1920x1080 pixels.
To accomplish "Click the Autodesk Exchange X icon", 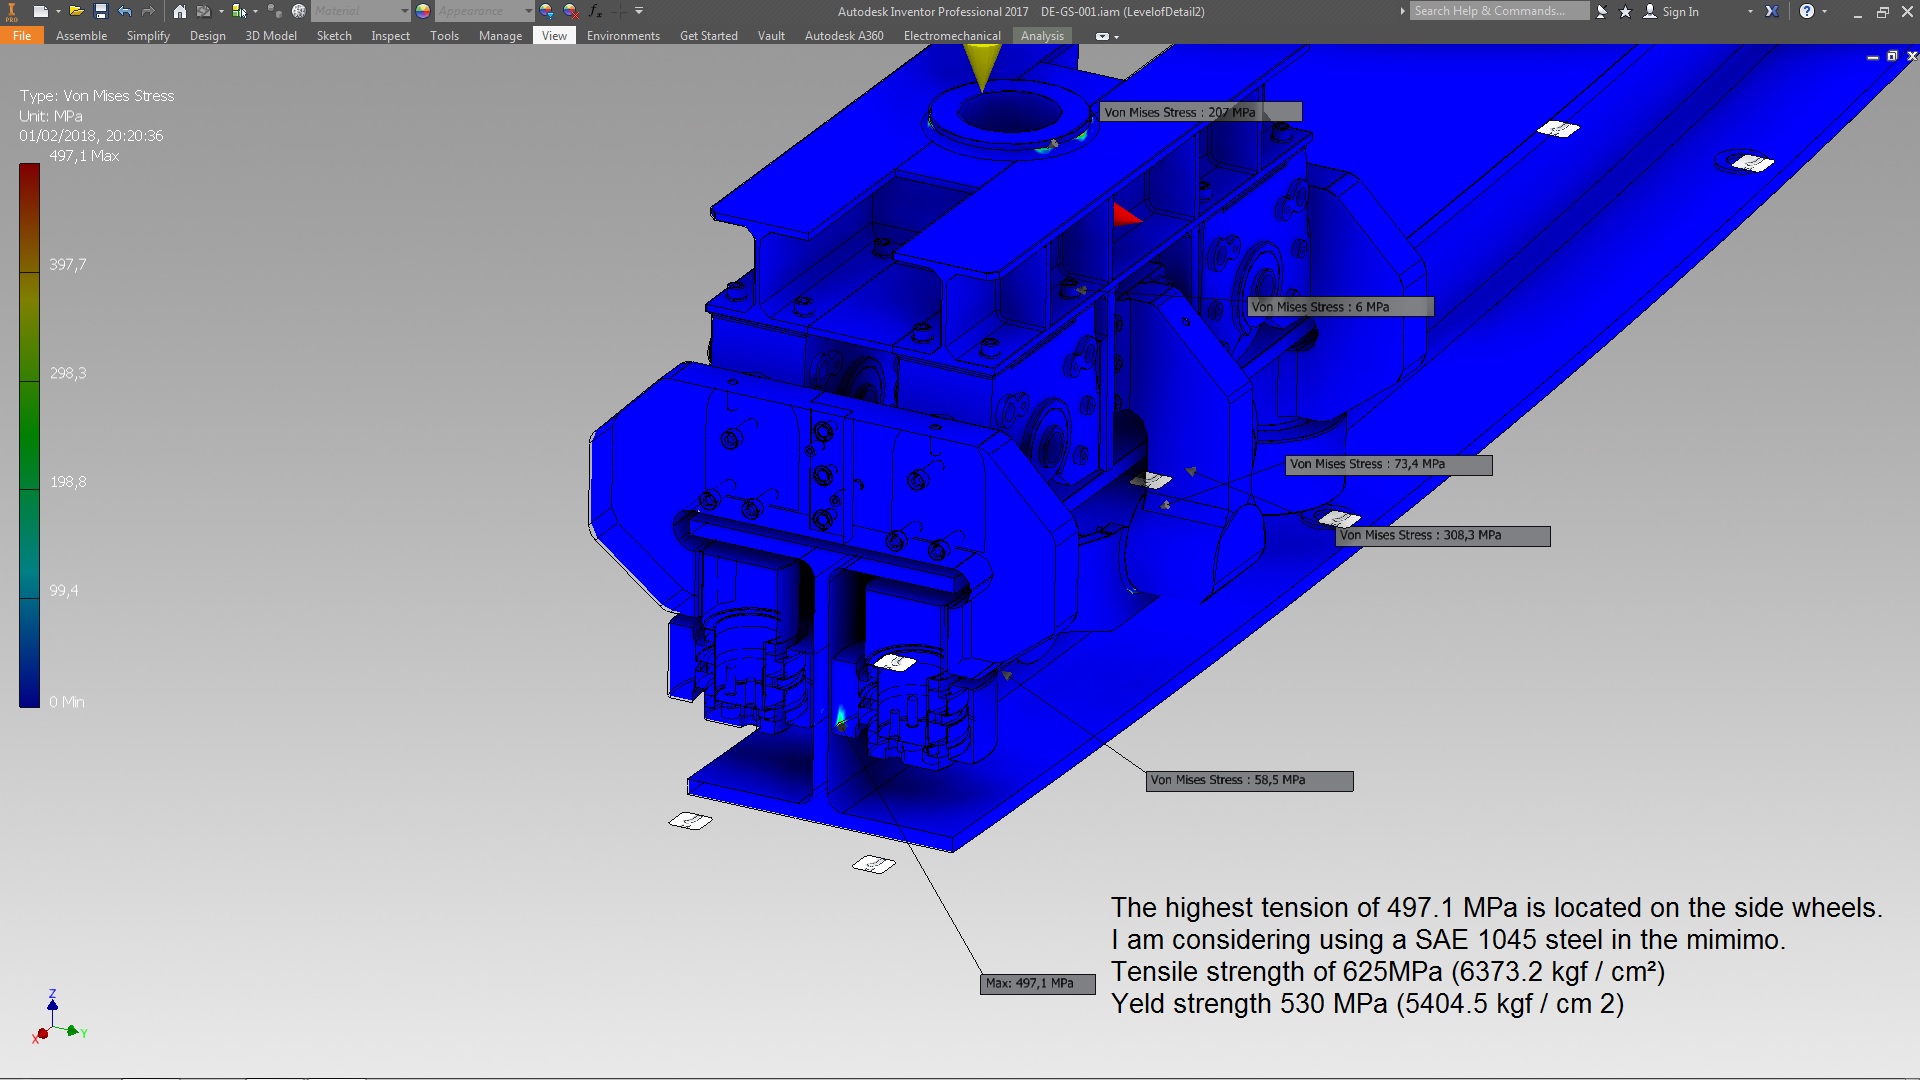I will pos(1771,11).
